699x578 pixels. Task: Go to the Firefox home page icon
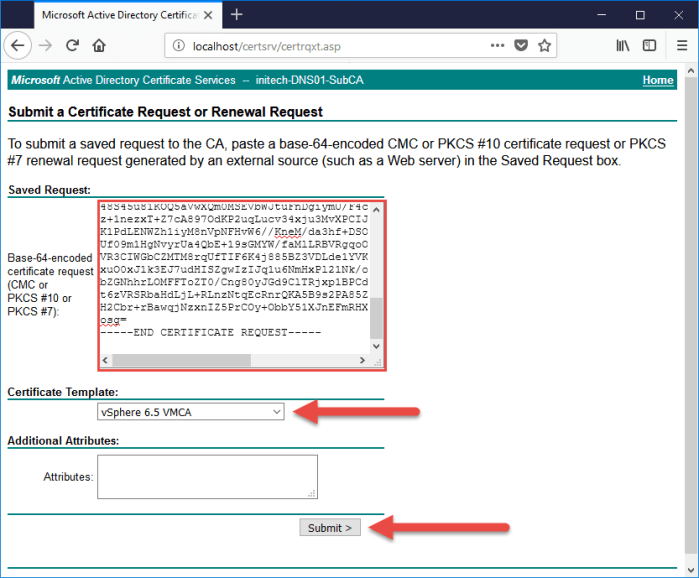click(x=99, y=45)
